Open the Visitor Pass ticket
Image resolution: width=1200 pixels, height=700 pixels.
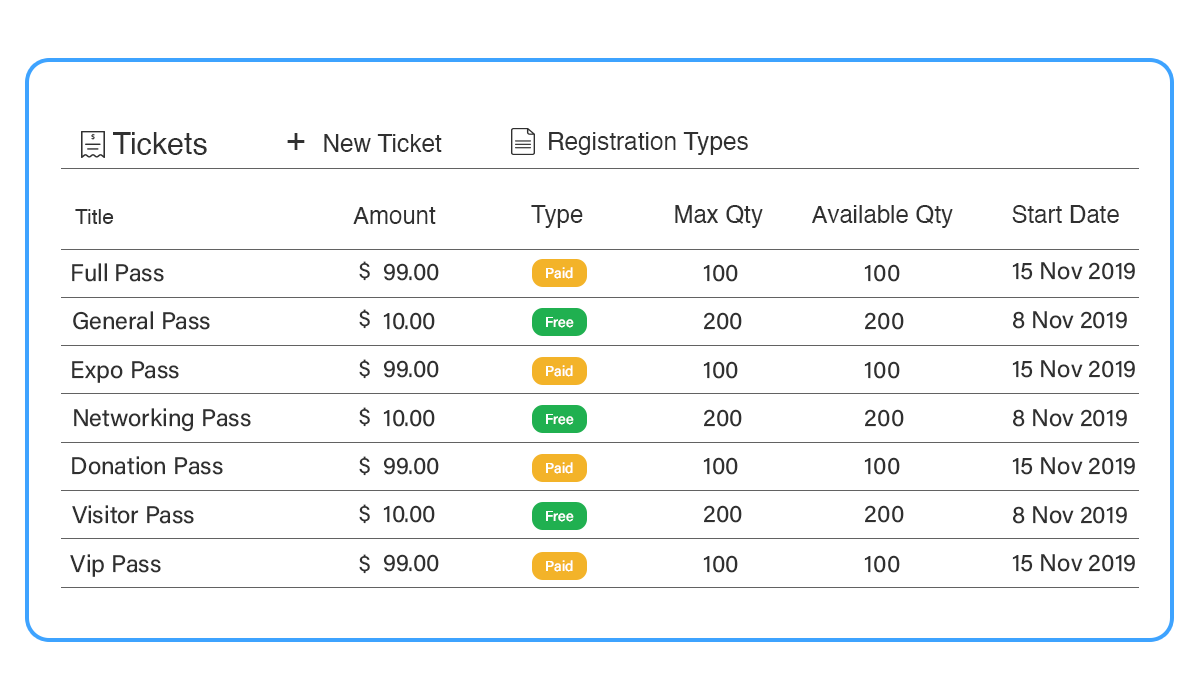pos(133,515)
